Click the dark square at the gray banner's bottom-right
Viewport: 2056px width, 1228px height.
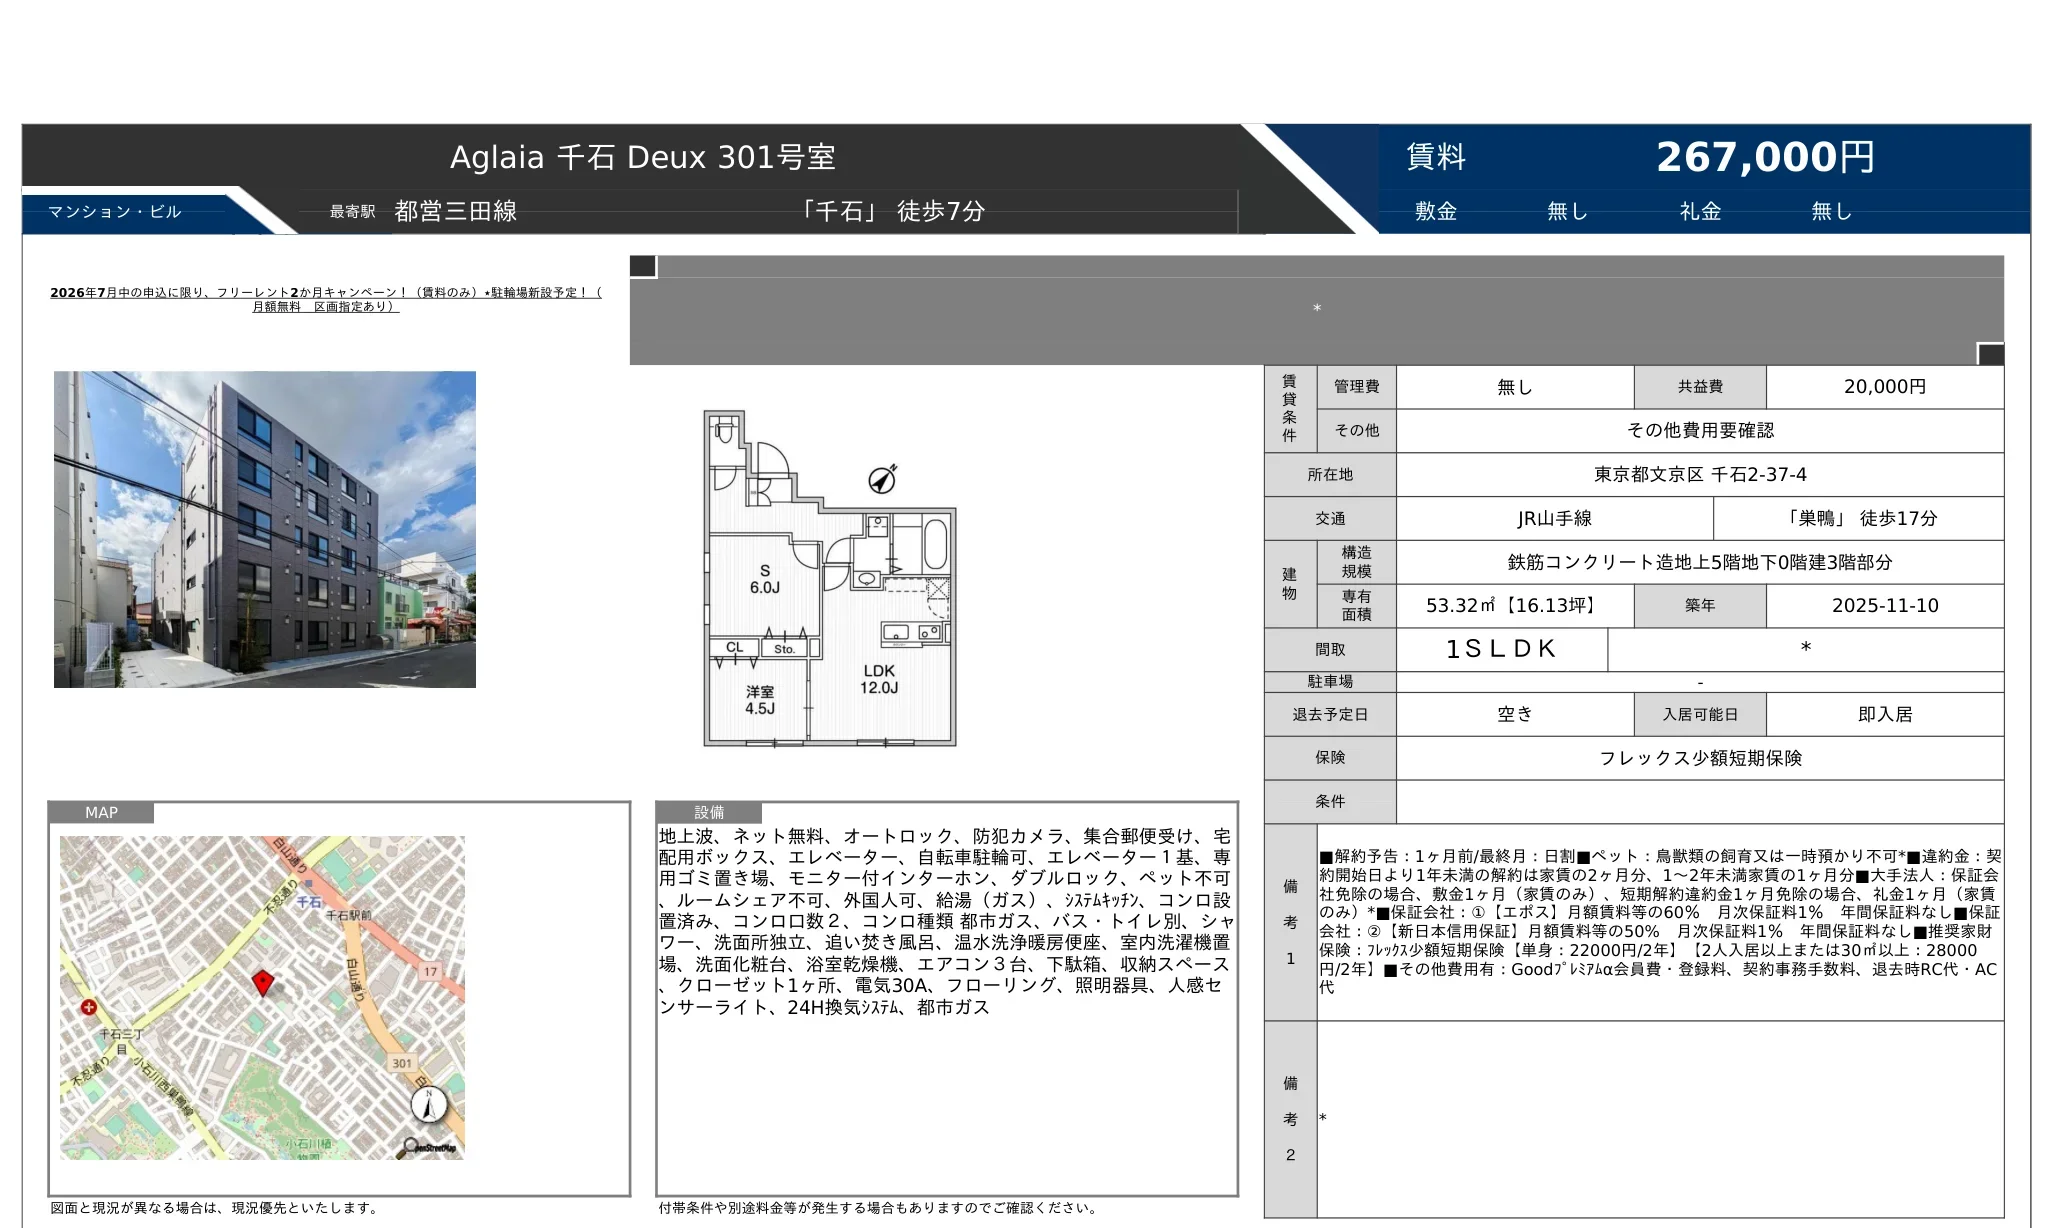1991,353
